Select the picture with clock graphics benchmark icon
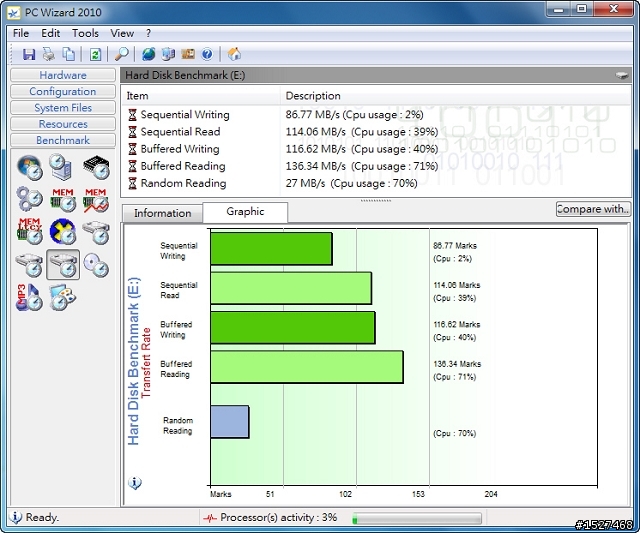 (x=62, y=297)
